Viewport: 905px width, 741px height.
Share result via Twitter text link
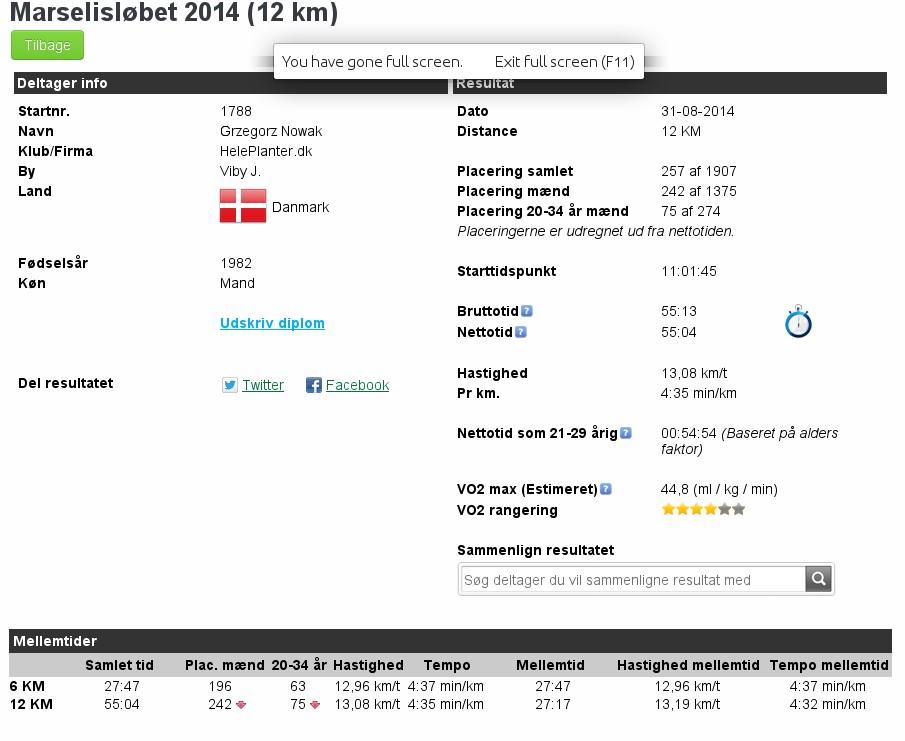263,385
